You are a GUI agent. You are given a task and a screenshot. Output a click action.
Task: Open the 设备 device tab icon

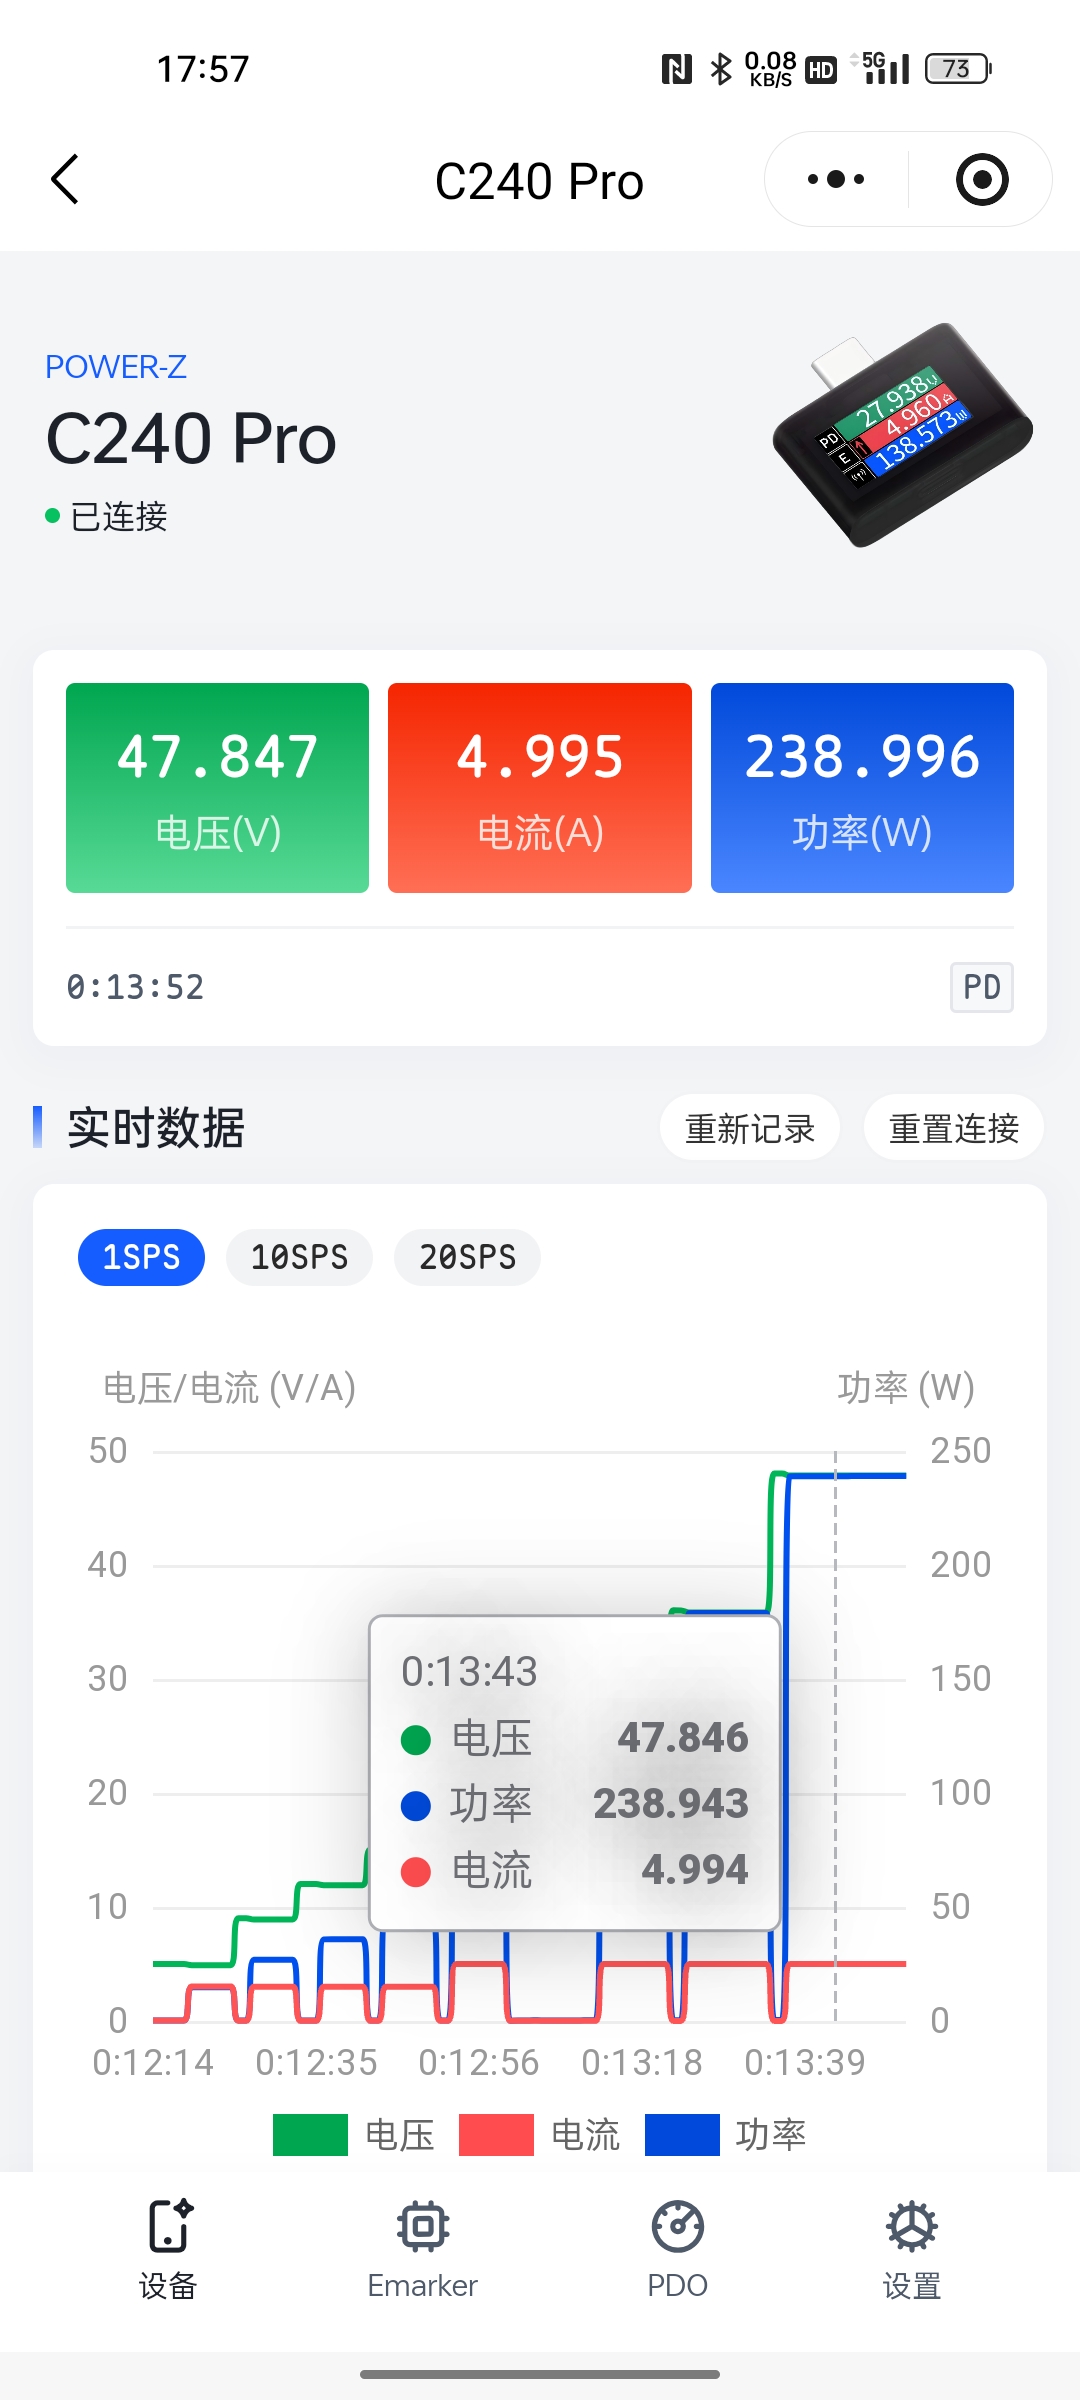click(x=168, y=2226)
